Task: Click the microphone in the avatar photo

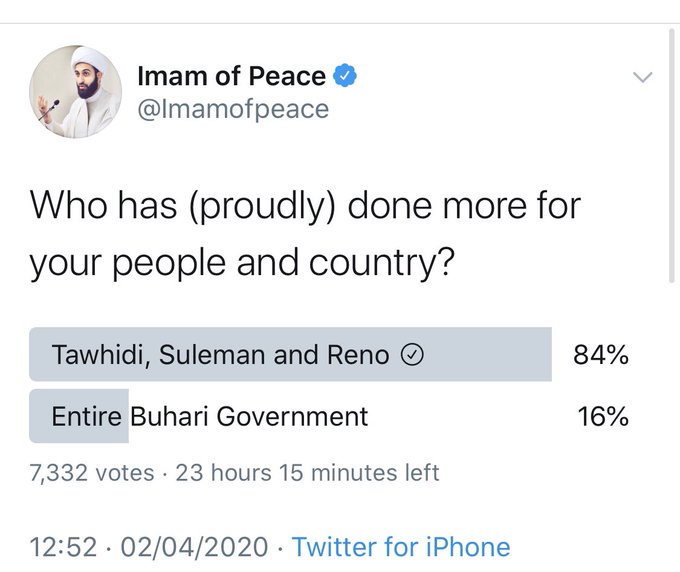Action: tap(52, 107)
